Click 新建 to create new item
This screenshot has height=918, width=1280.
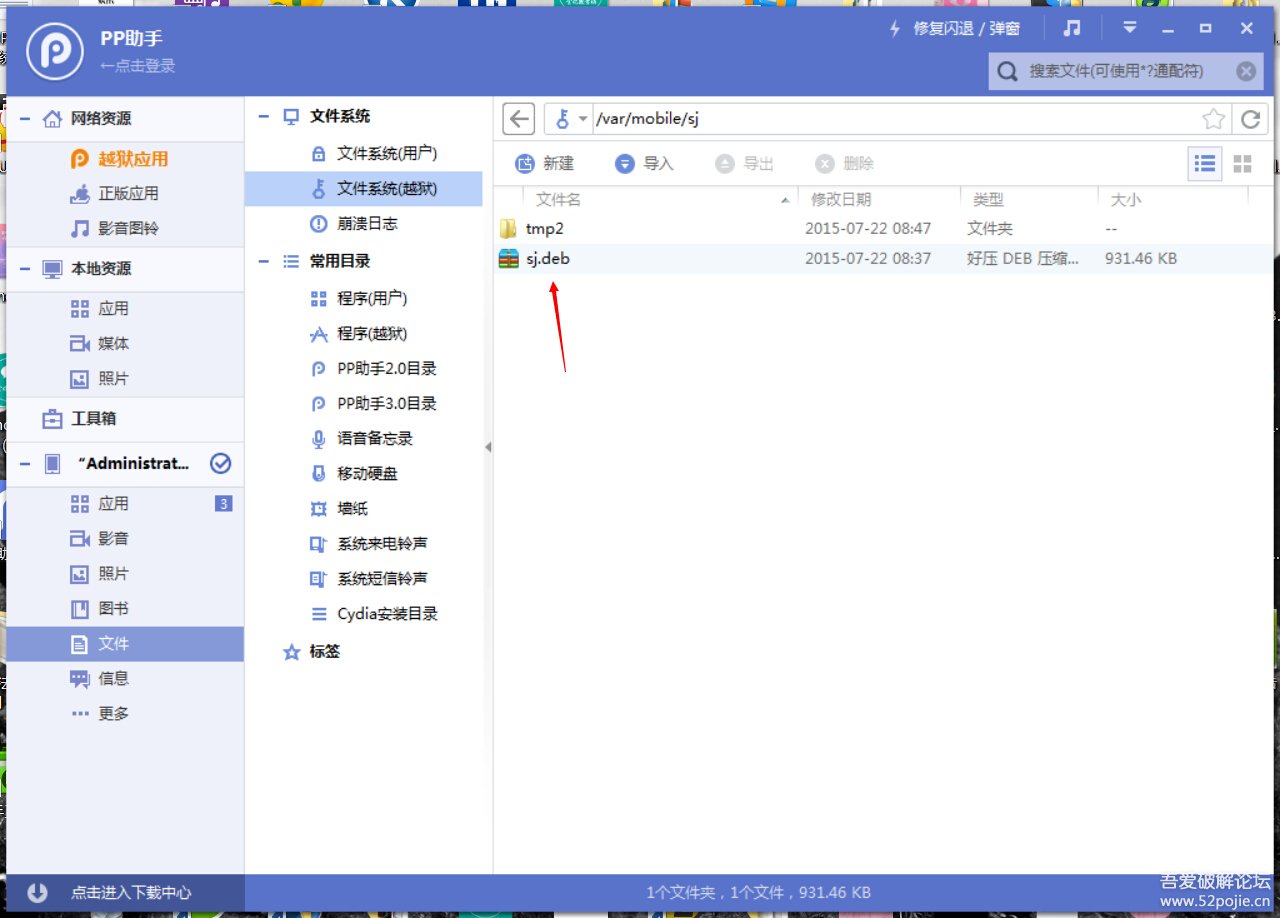tap(545, 164)
